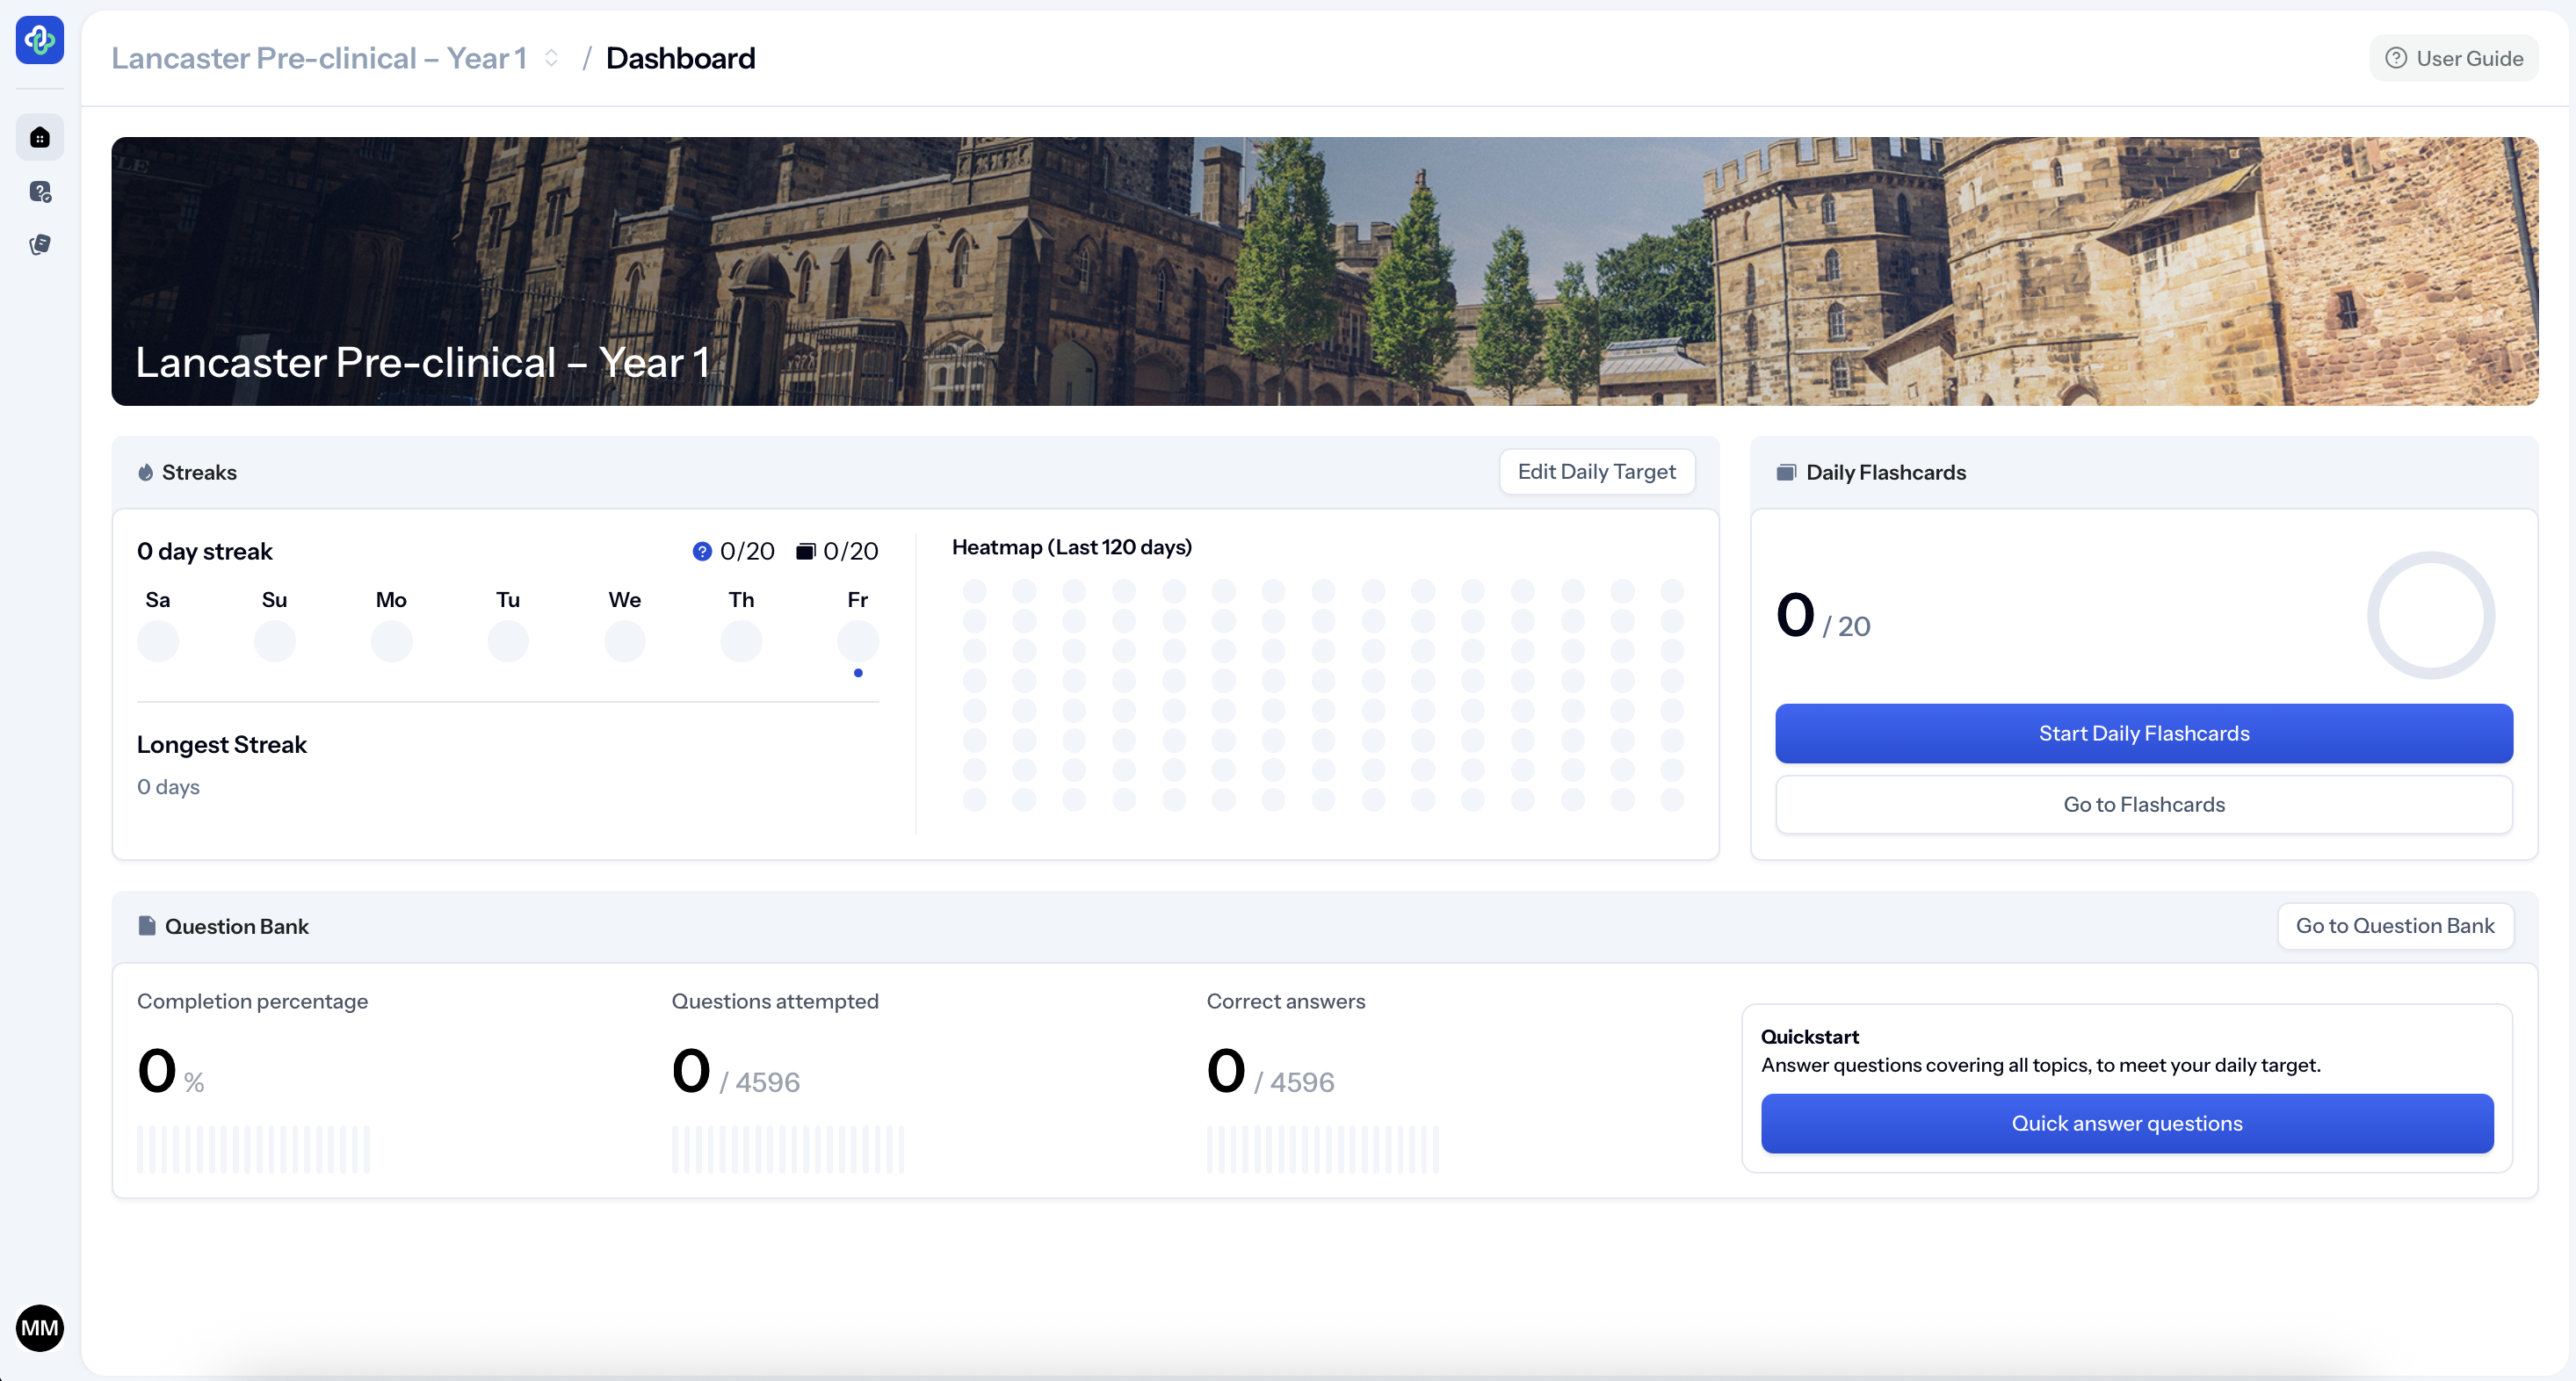Click the Streaks flame icon
The image size is (2576, 1381).
[x=146, y=472]
